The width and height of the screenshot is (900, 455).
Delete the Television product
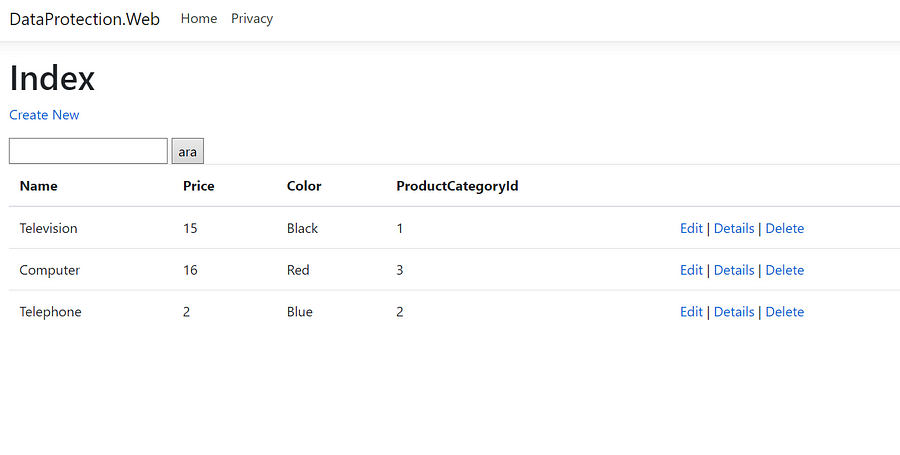coord(785,228)
